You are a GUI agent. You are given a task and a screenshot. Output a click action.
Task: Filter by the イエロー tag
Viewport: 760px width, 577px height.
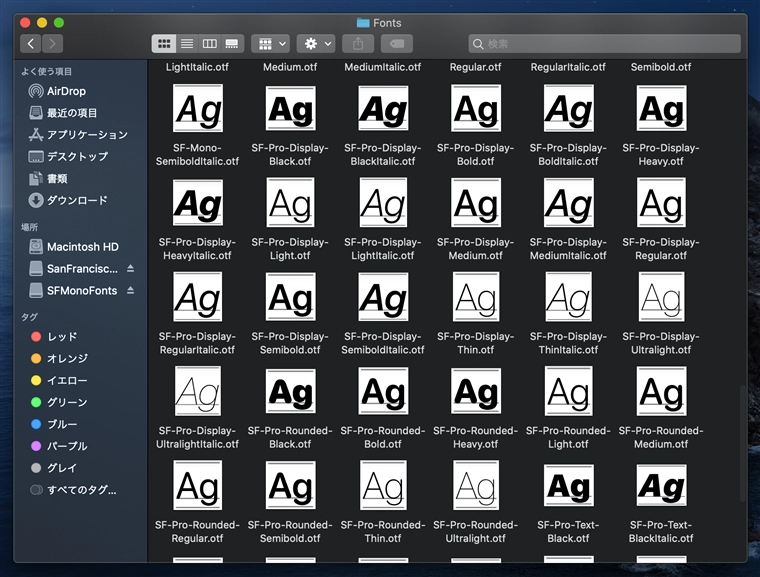pos(59,381)
